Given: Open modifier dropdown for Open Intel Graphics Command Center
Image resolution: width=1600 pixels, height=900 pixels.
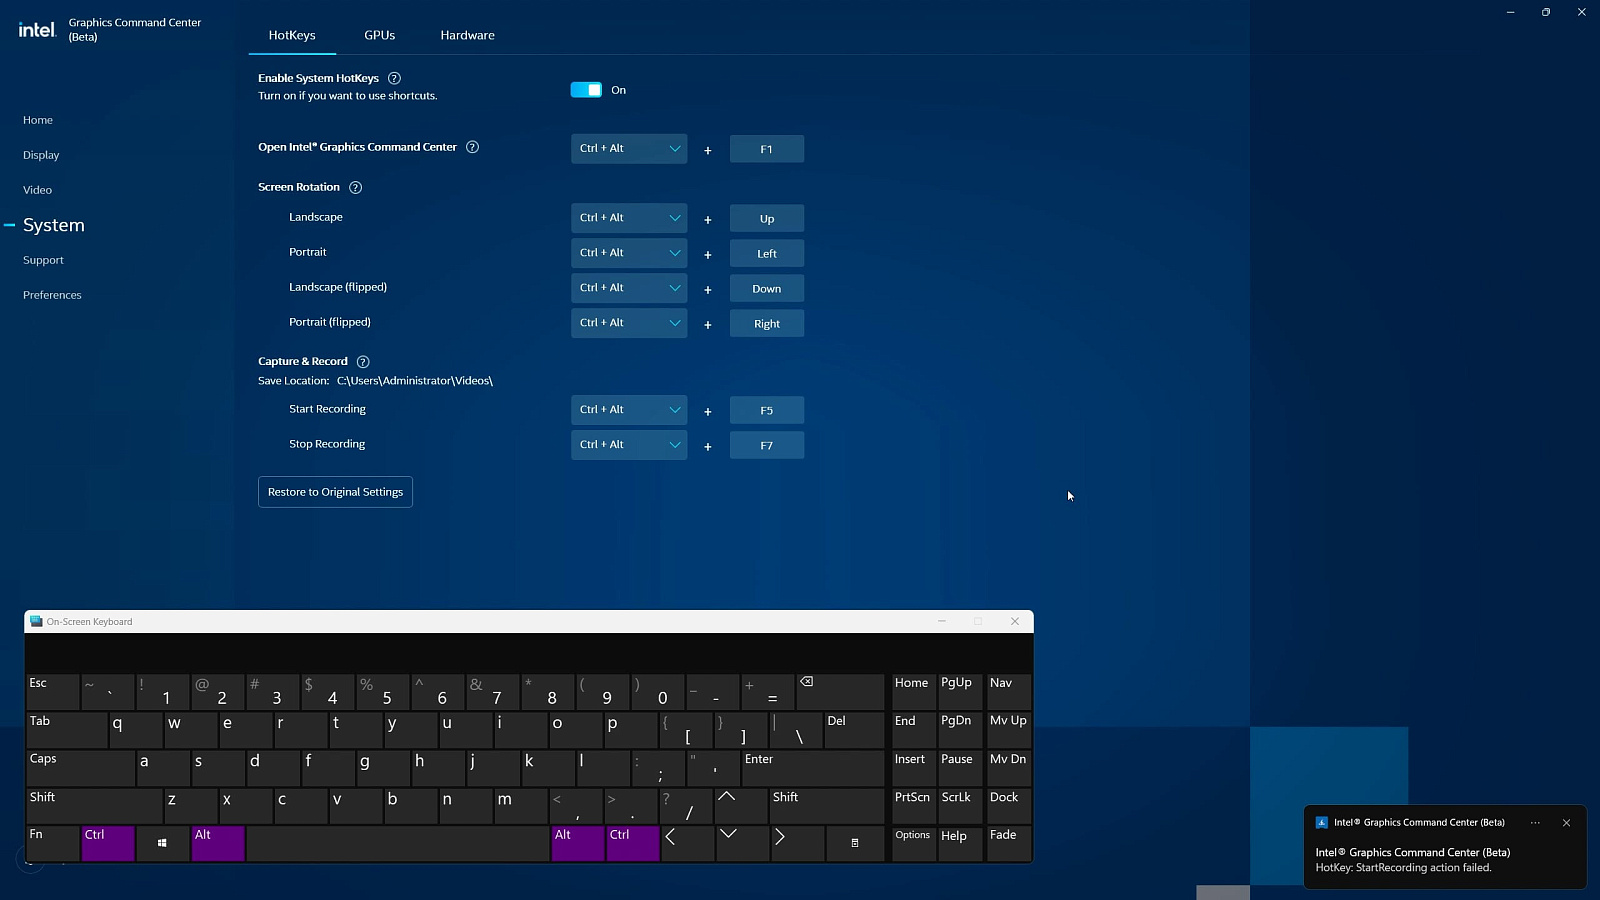Looking at the screenshot, I should click(x=629, y=149).
